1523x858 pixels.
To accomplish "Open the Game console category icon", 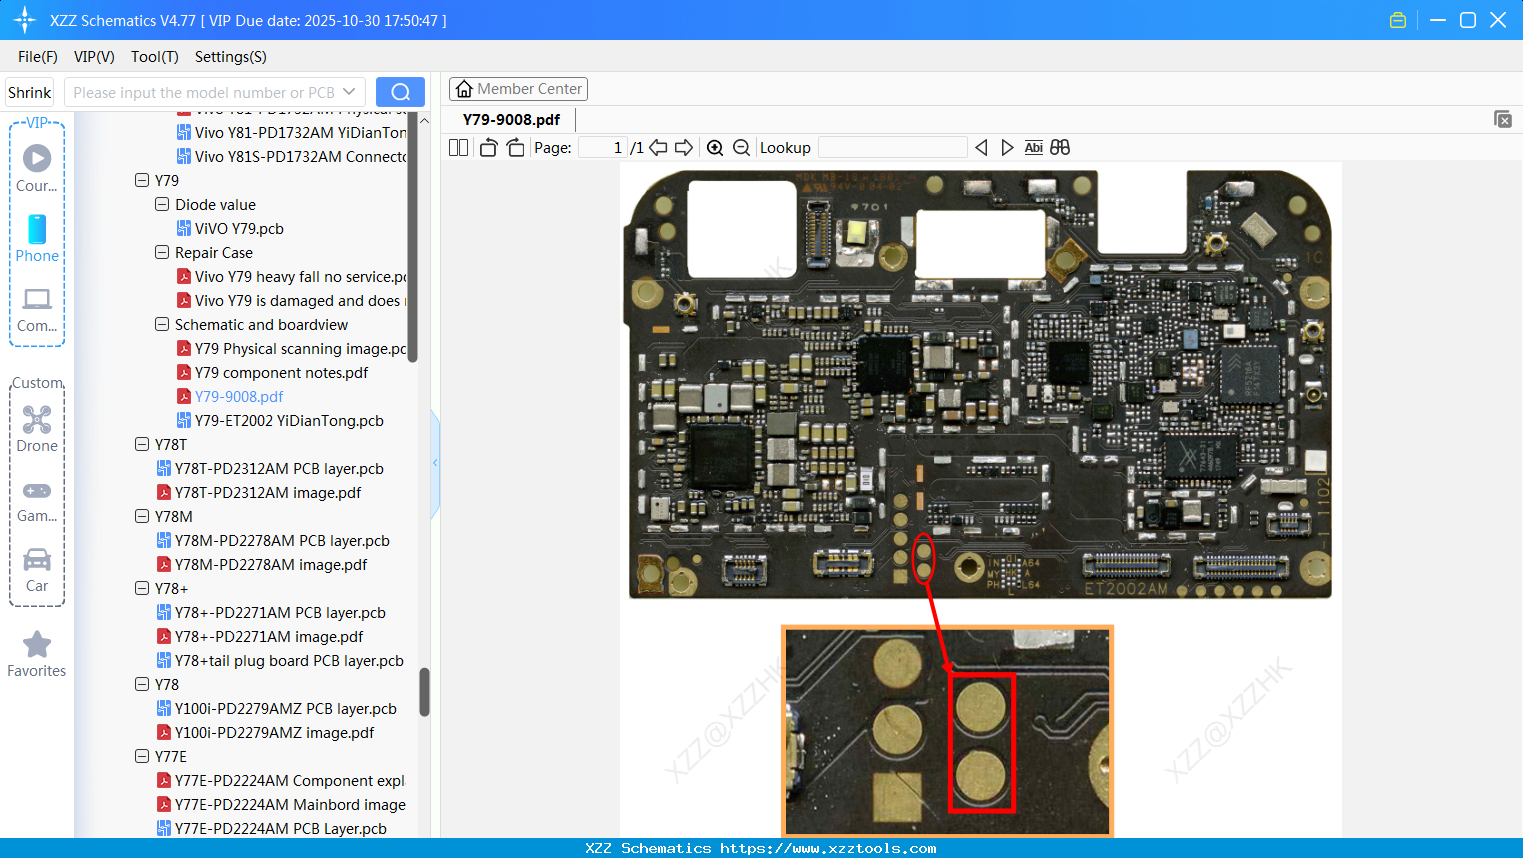I will [x=37, y=491].
